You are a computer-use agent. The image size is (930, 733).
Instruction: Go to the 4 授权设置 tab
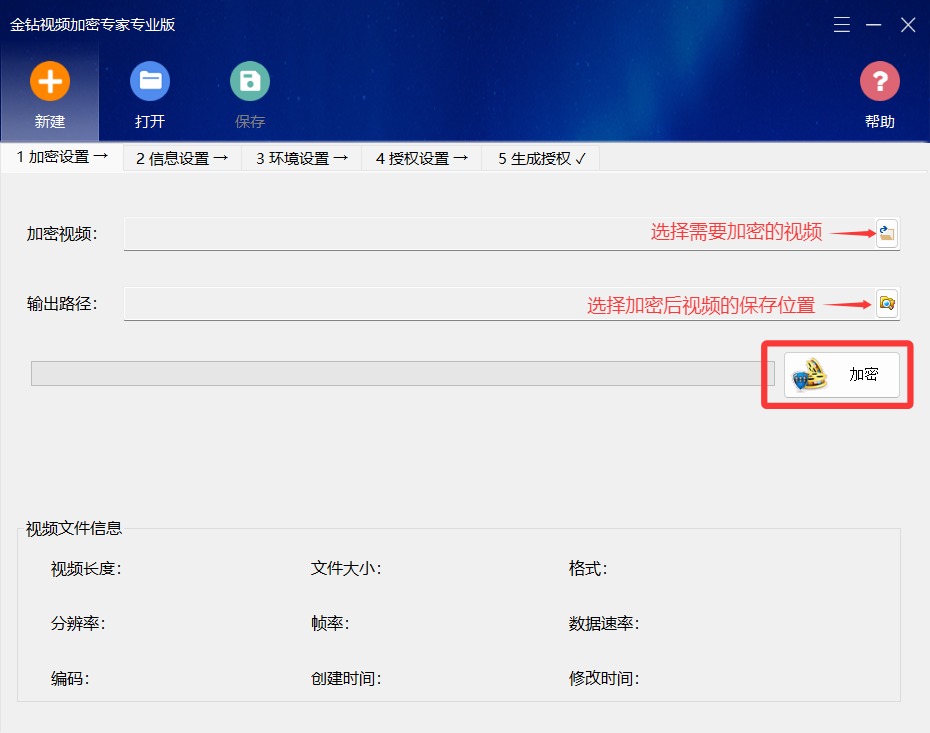pyautogui.click(x=422, y=158)
